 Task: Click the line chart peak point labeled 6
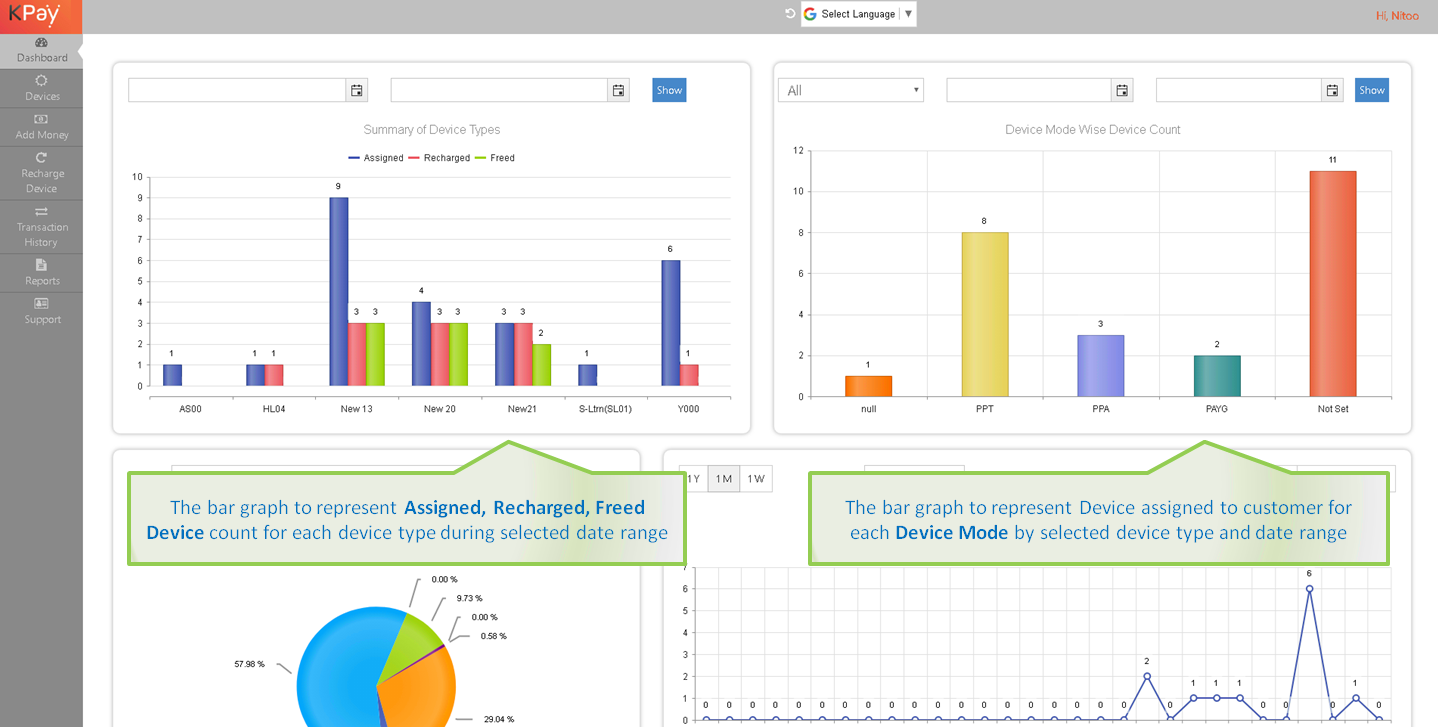point(1309,588)
